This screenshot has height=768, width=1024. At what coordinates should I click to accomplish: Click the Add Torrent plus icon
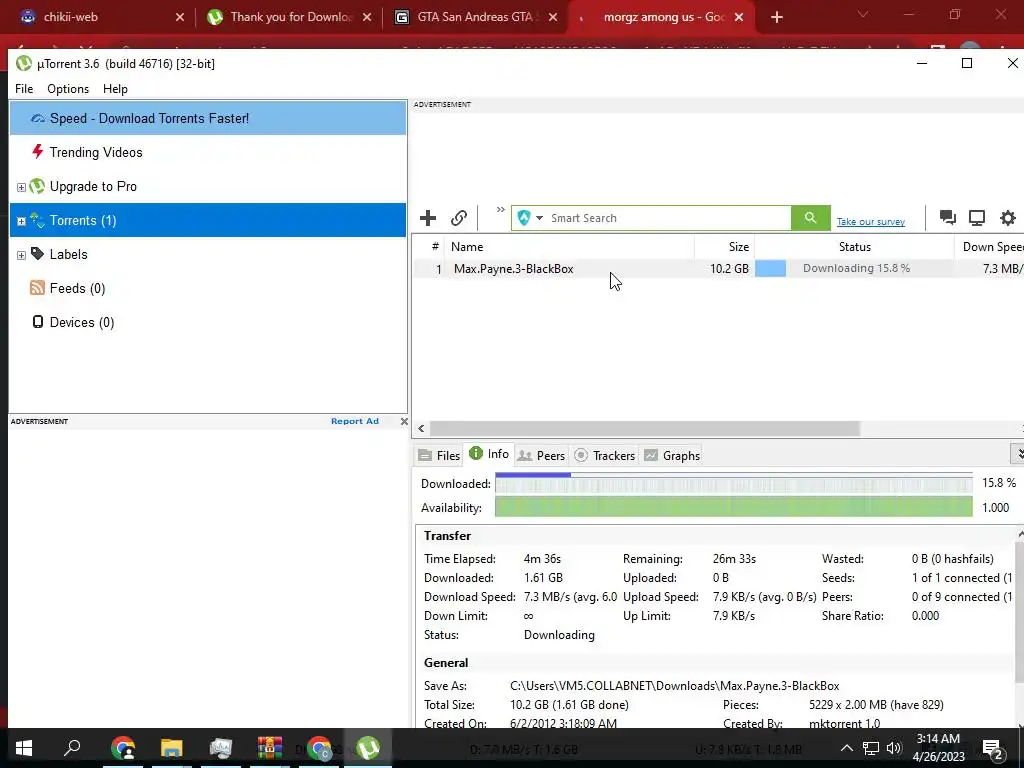point(428,218)
